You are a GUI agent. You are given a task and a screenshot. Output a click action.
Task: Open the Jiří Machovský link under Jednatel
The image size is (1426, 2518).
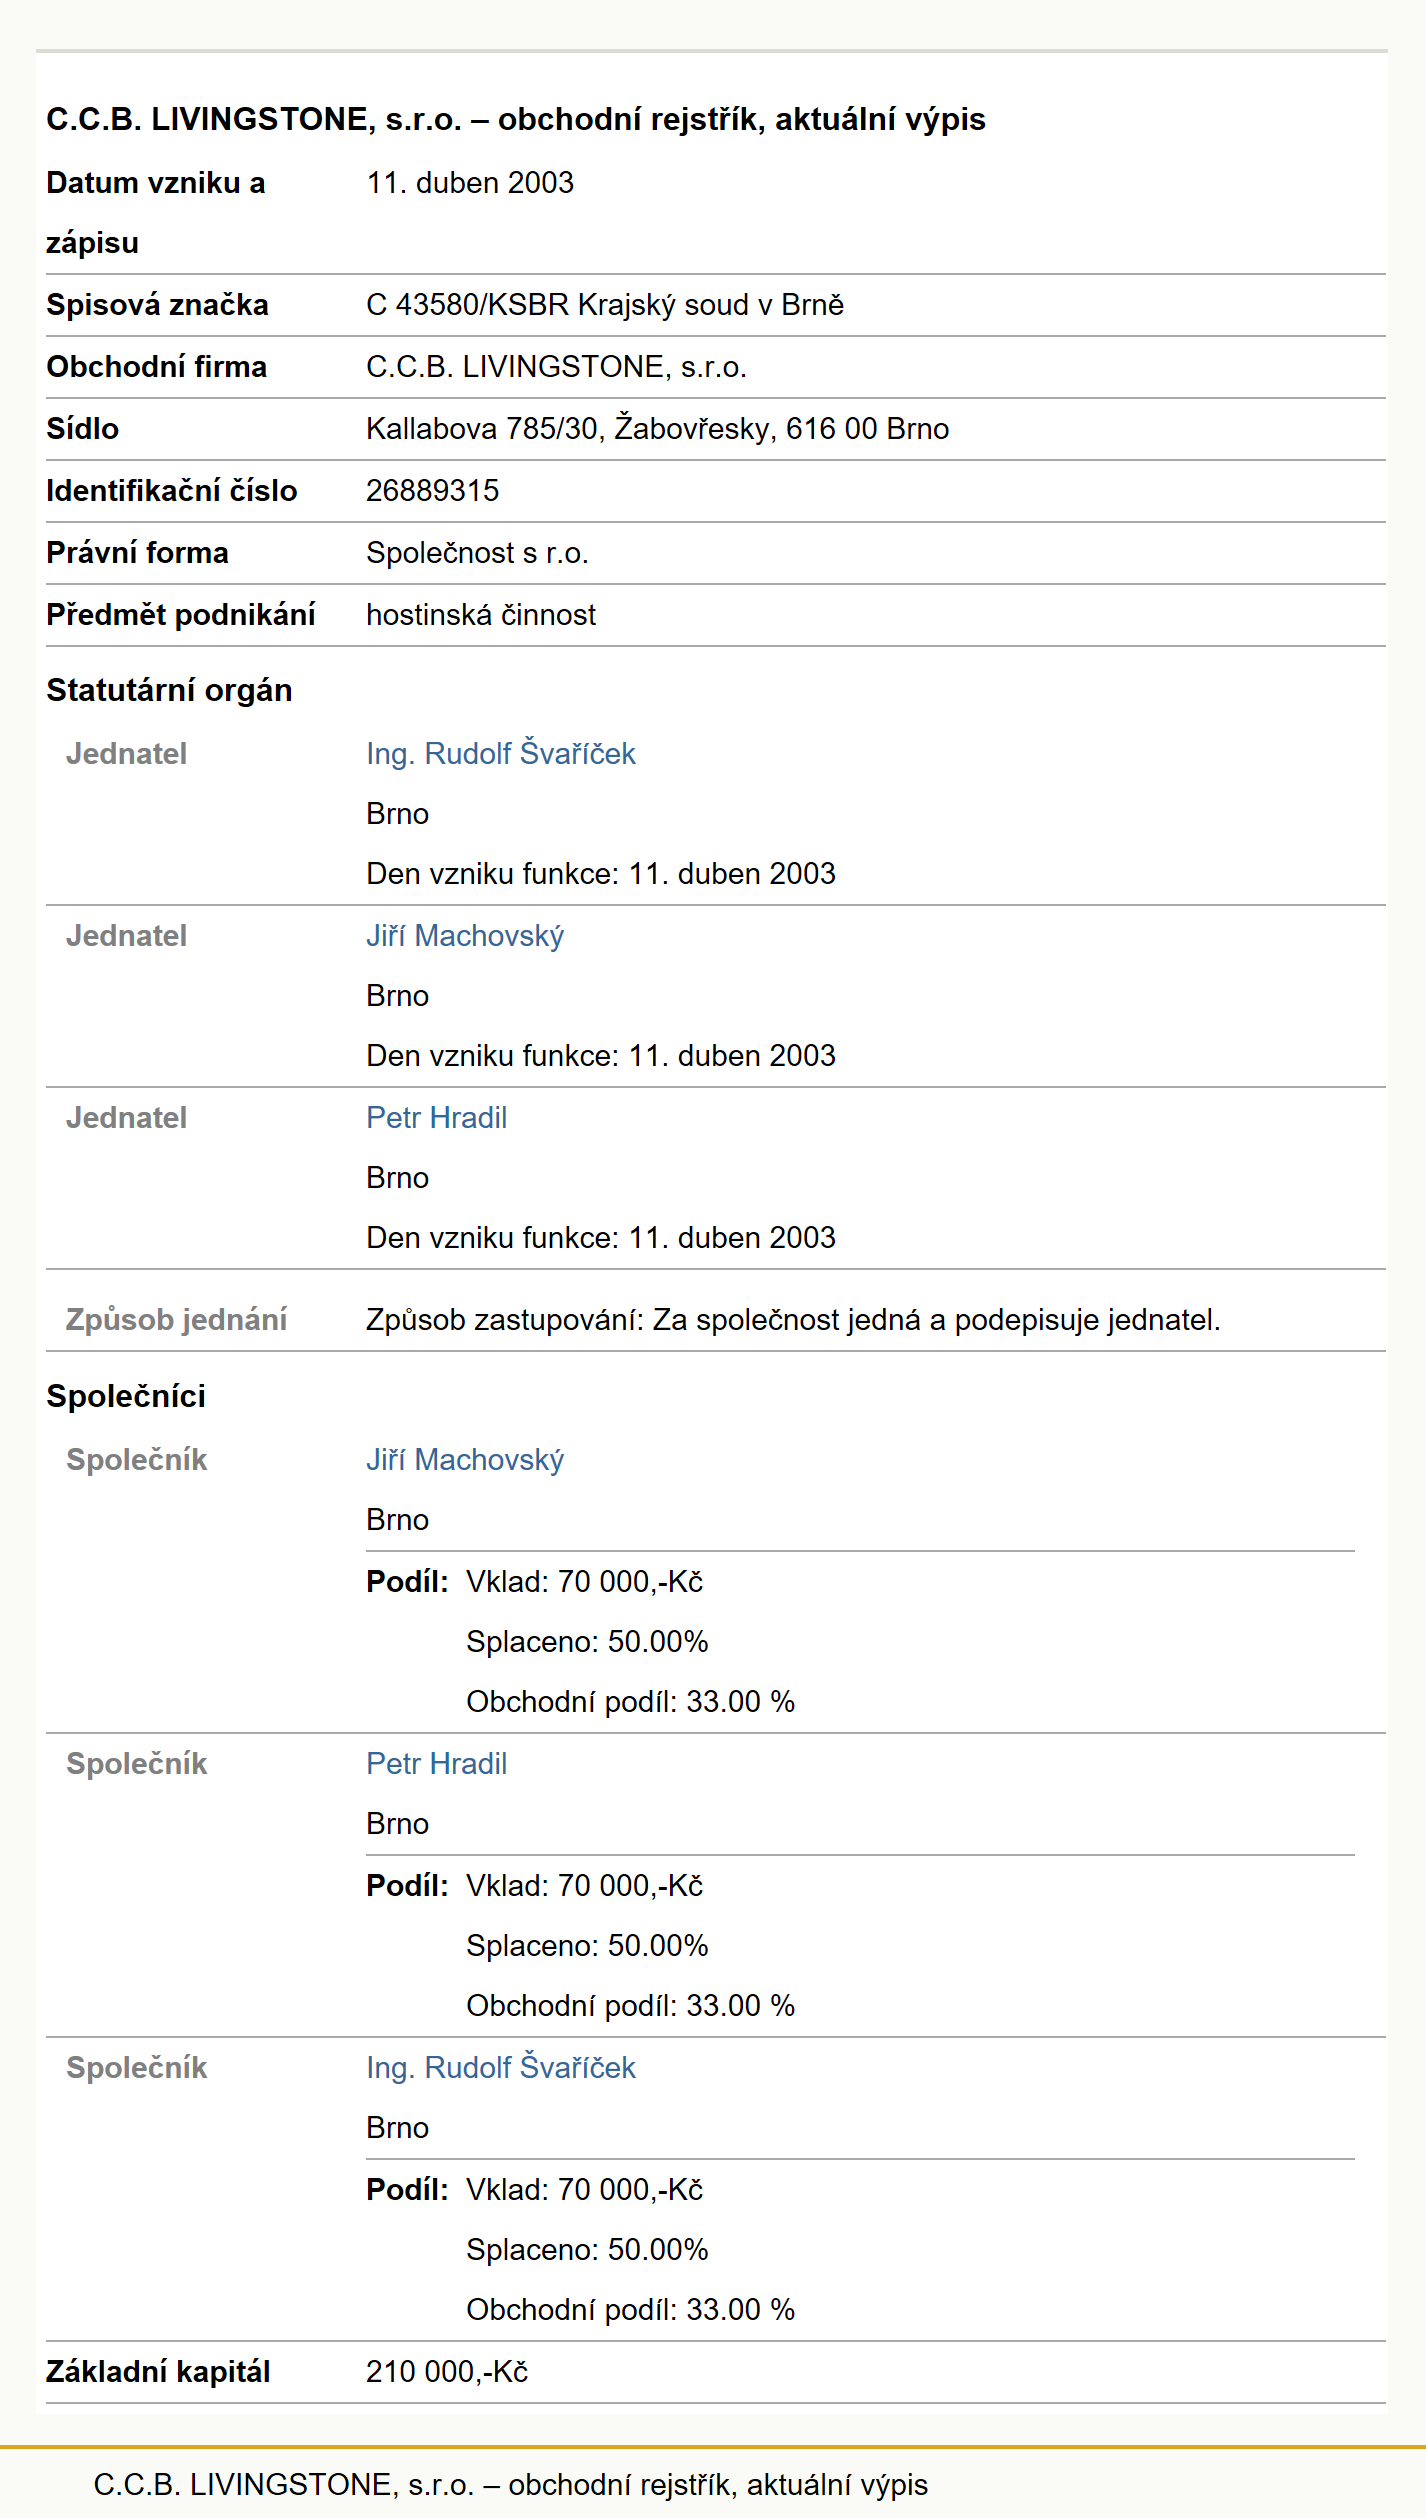pyautogui.click(x=465, y=935)
